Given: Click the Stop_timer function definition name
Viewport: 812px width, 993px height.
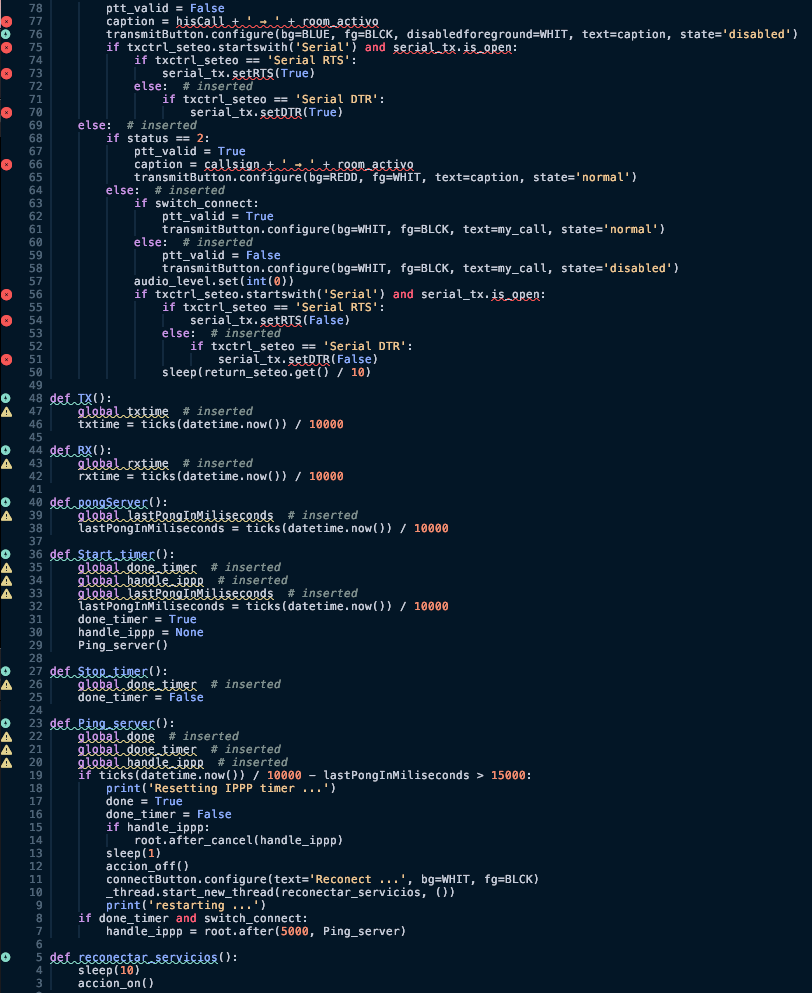Looking at the screenshot, I should (x=113, y=671).
